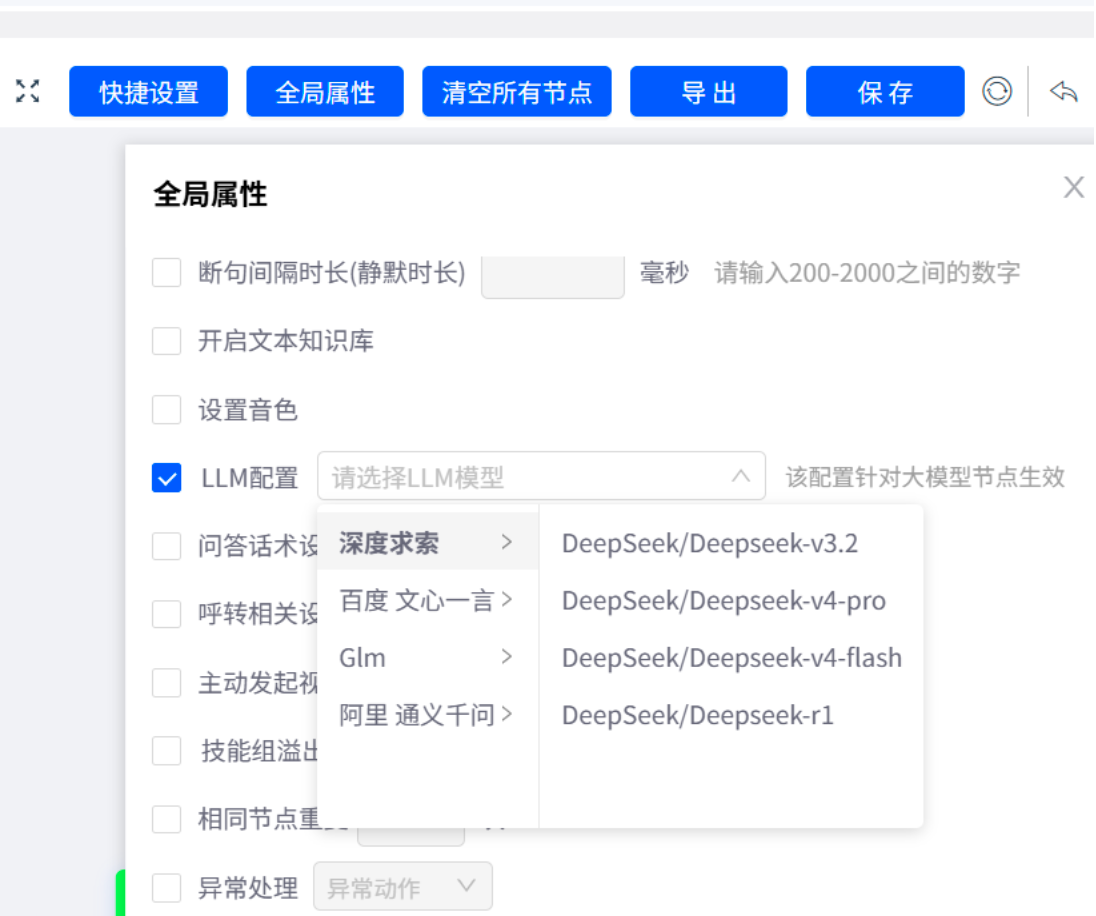Viewport: 1096px width, 916px height.
Task: Click the circular refresh icon
Action: coord(997,91)
